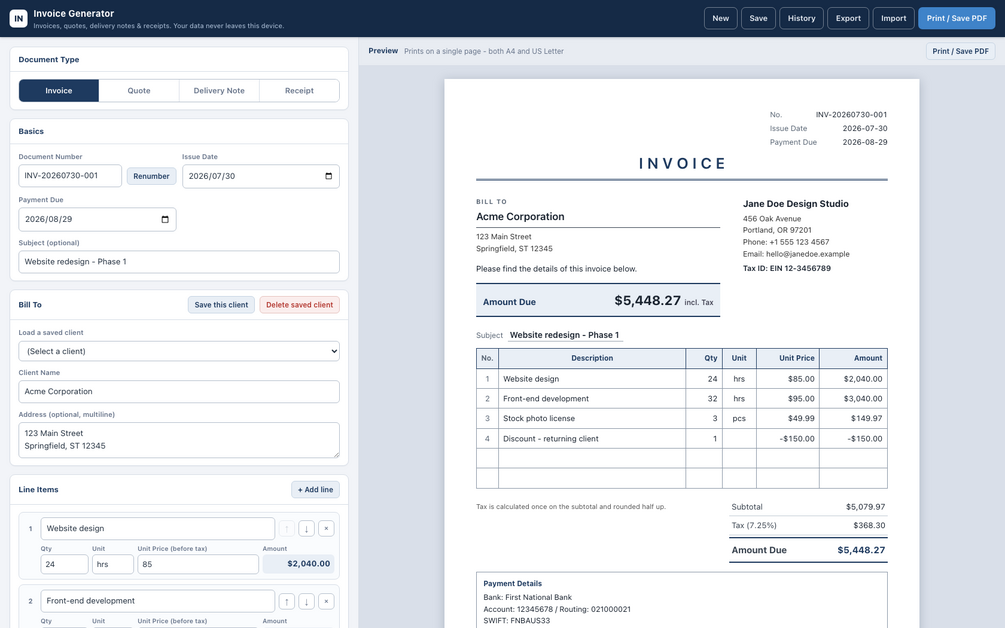Click the Renumber button
1005x628 pixels.
(151, 176)
